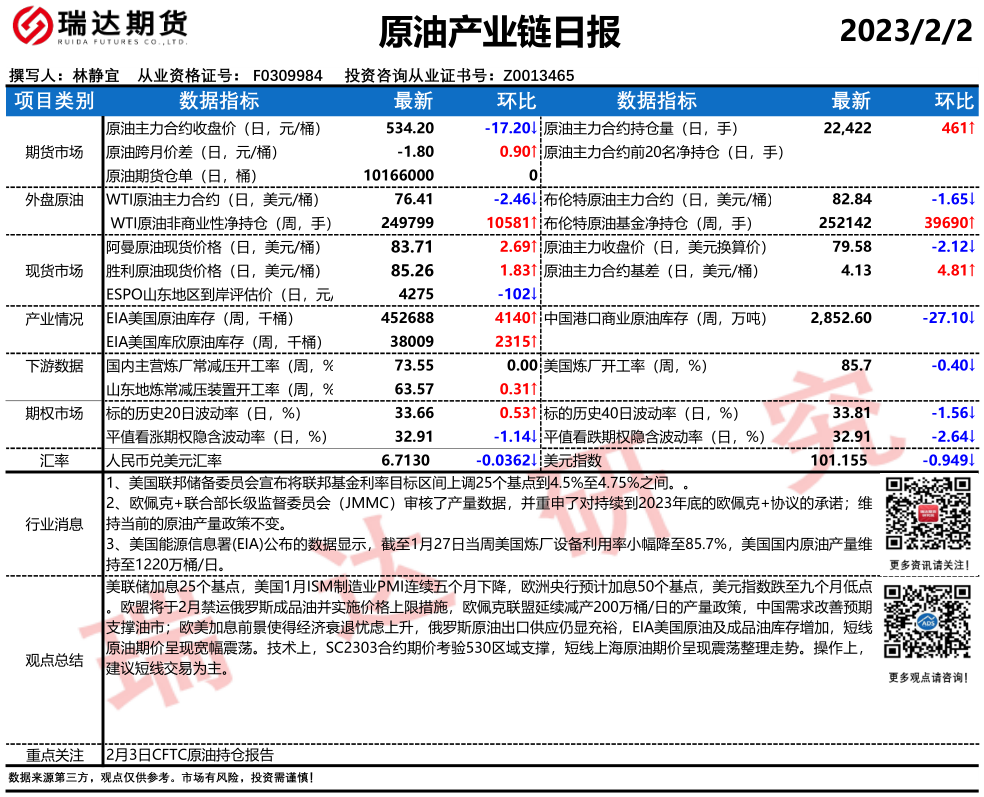Click the 期货市场 category cell

click(54, 152)
